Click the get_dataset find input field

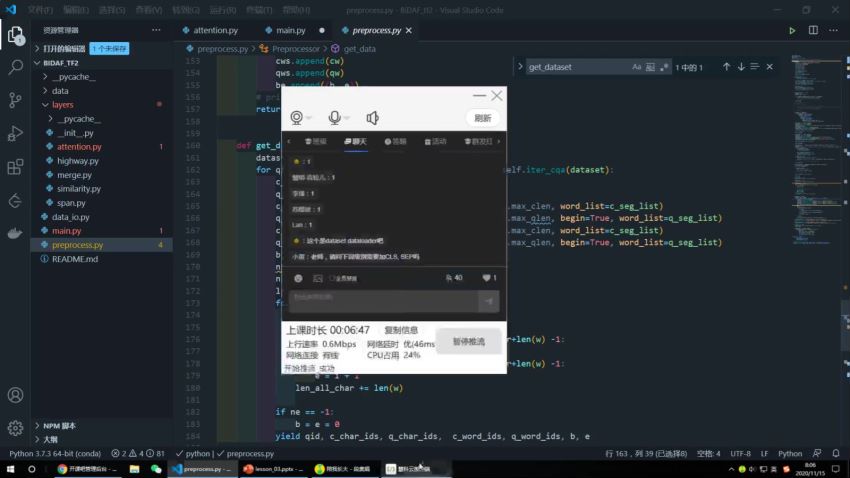[x=575, y=67]
